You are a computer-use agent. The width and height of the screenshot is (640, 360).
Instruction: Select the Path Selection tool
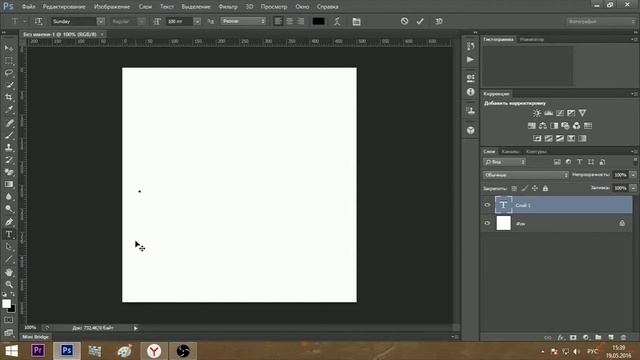tap(9, 247)
